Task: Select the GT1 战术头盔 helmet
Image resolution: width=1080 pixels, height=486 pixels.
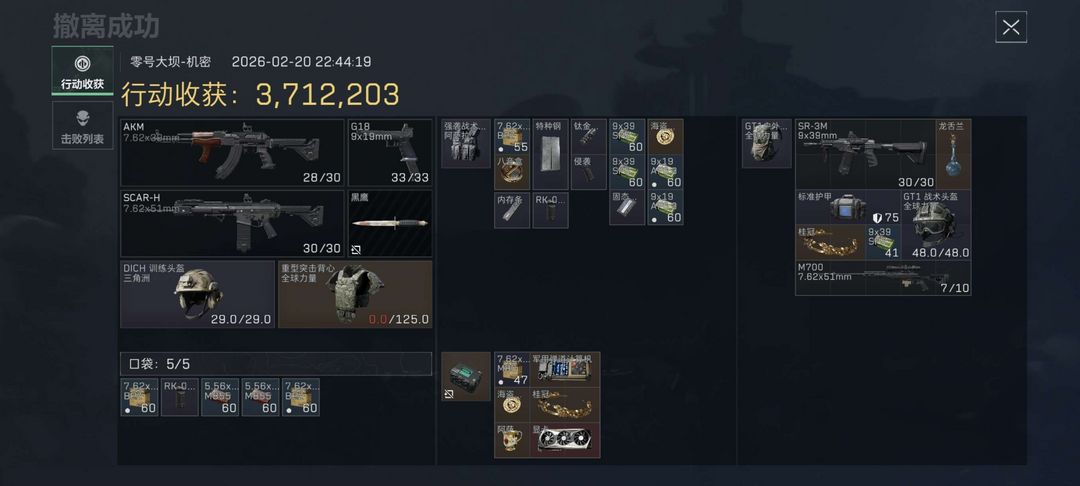Action: [x=936, y=224]
